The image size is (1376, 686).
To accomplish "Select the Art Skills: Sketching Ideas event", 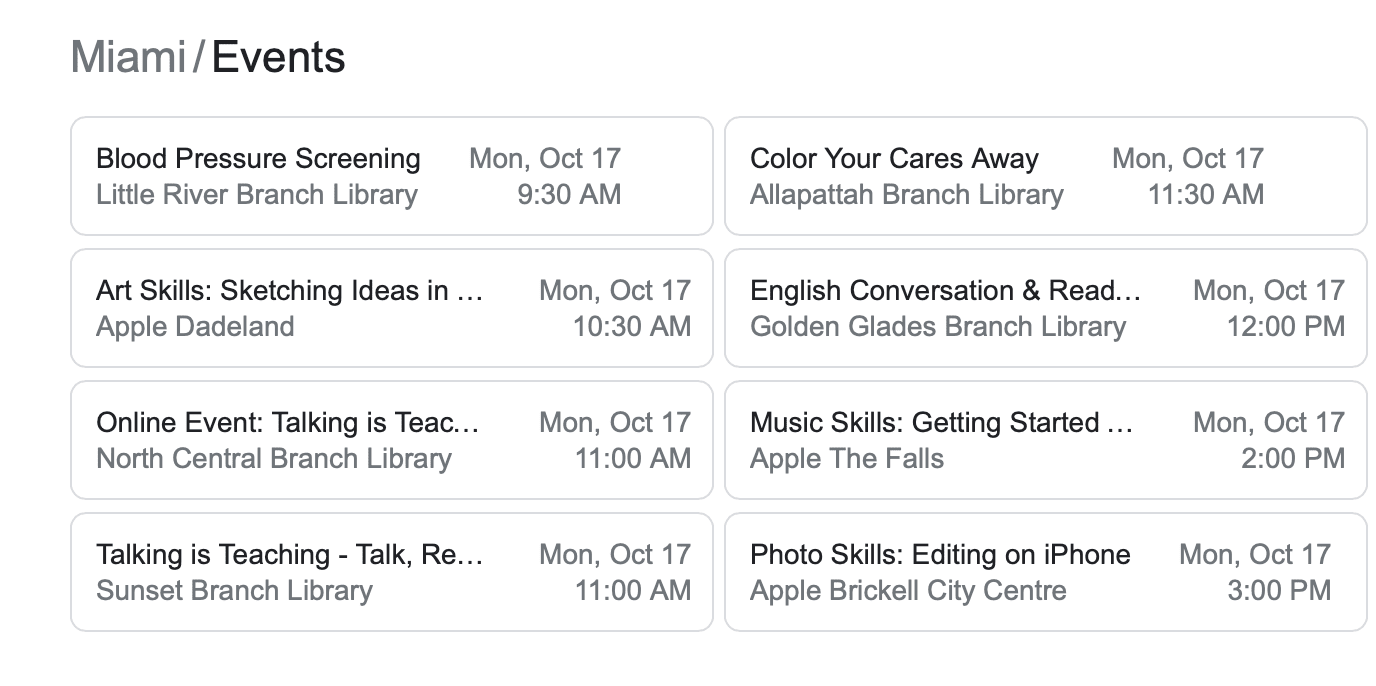I will pos(392,308).
